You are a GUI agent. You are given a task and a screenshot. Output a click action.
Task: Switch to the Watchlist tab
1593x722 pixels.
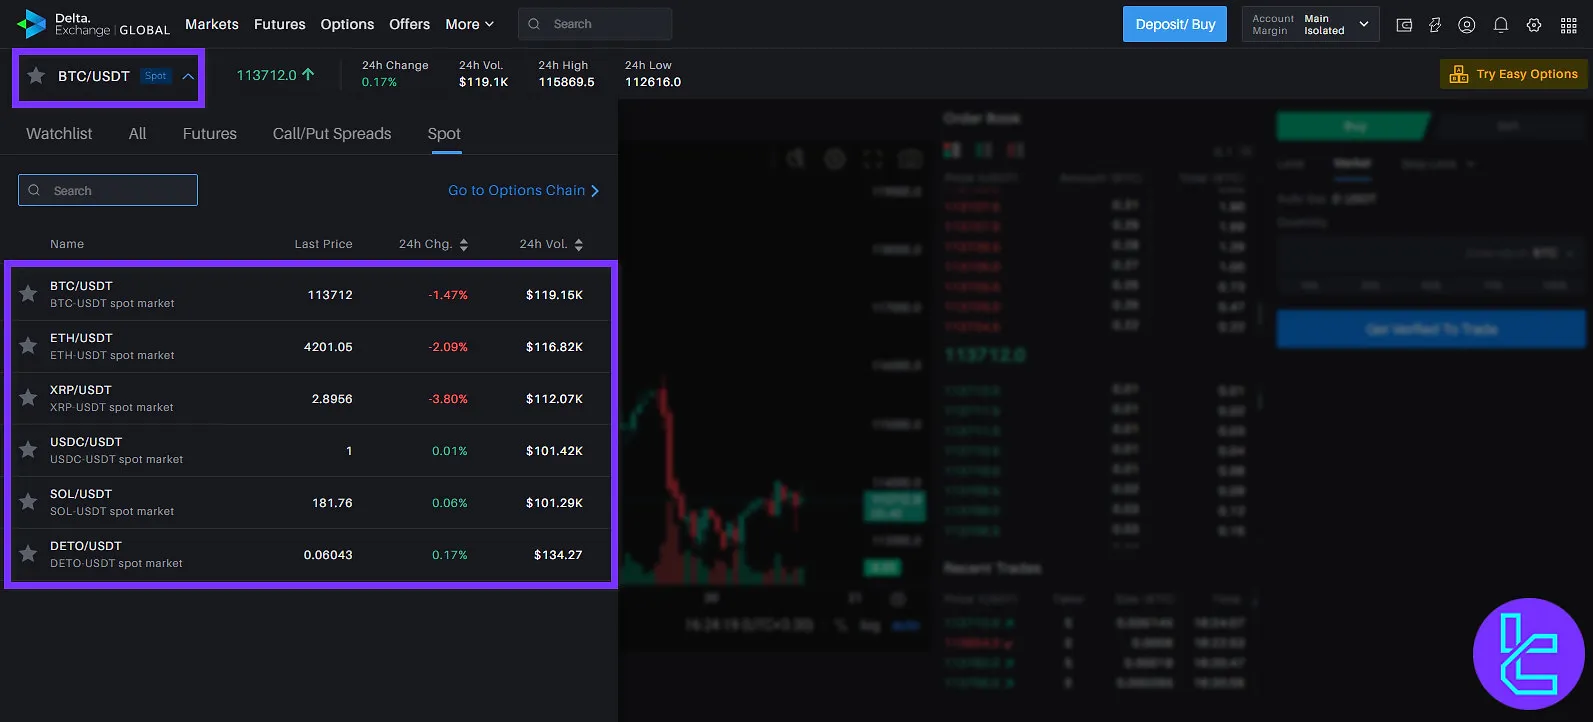click(x=59, y=134)
